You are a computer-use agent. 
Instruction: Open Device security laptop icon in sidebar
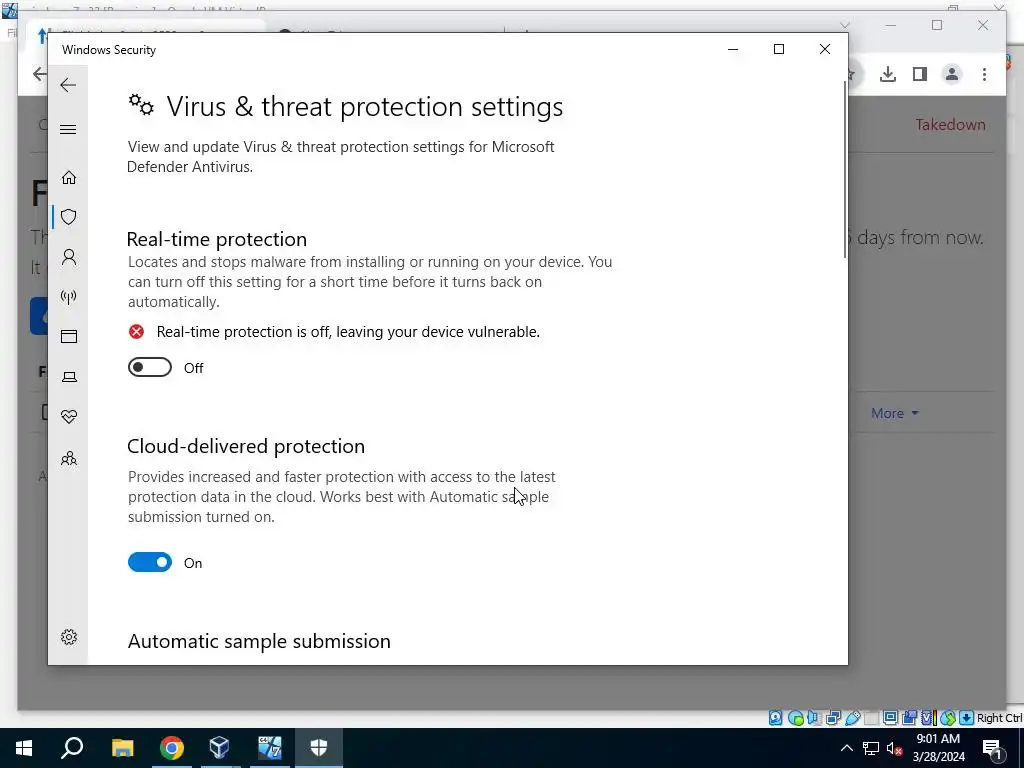tap(69, 377)
